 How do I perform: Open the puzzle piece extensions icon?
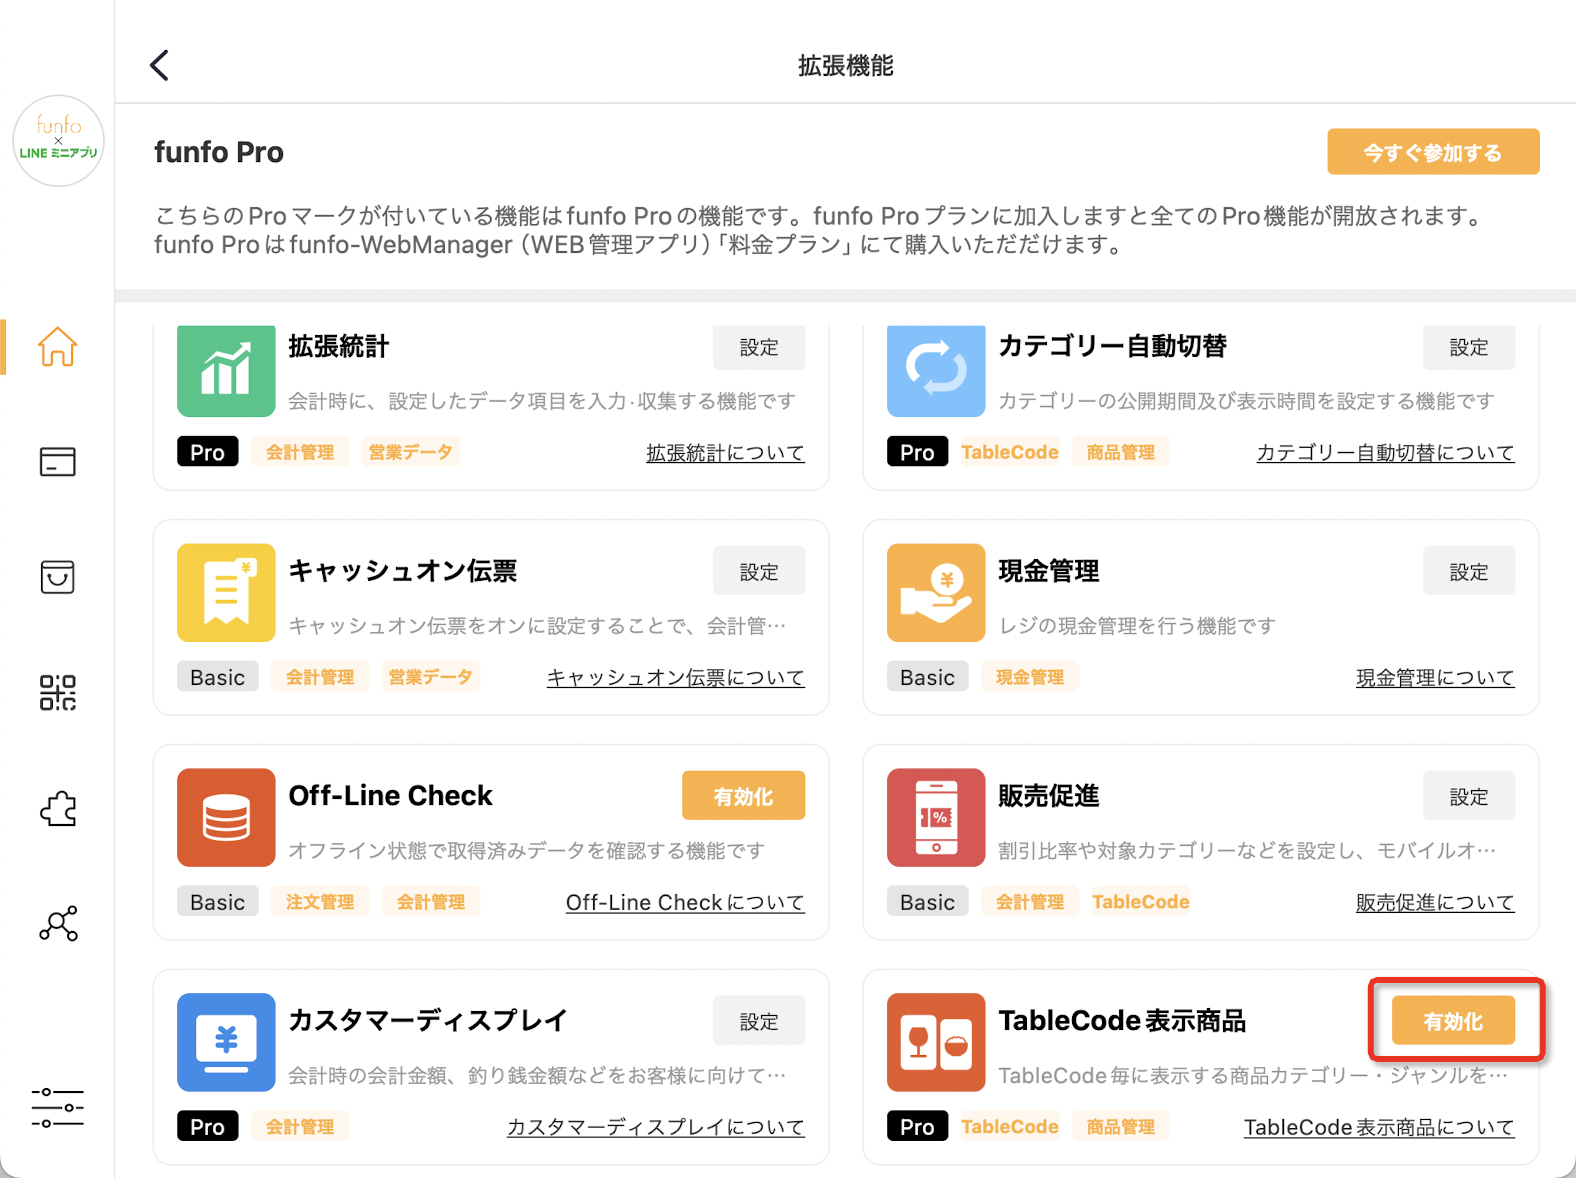[57, 808]
